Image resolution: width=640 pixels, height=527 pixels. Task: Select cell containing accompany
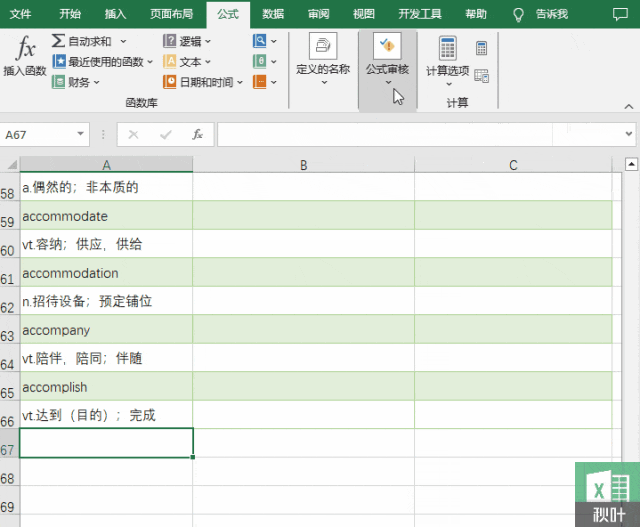[106, 329]
